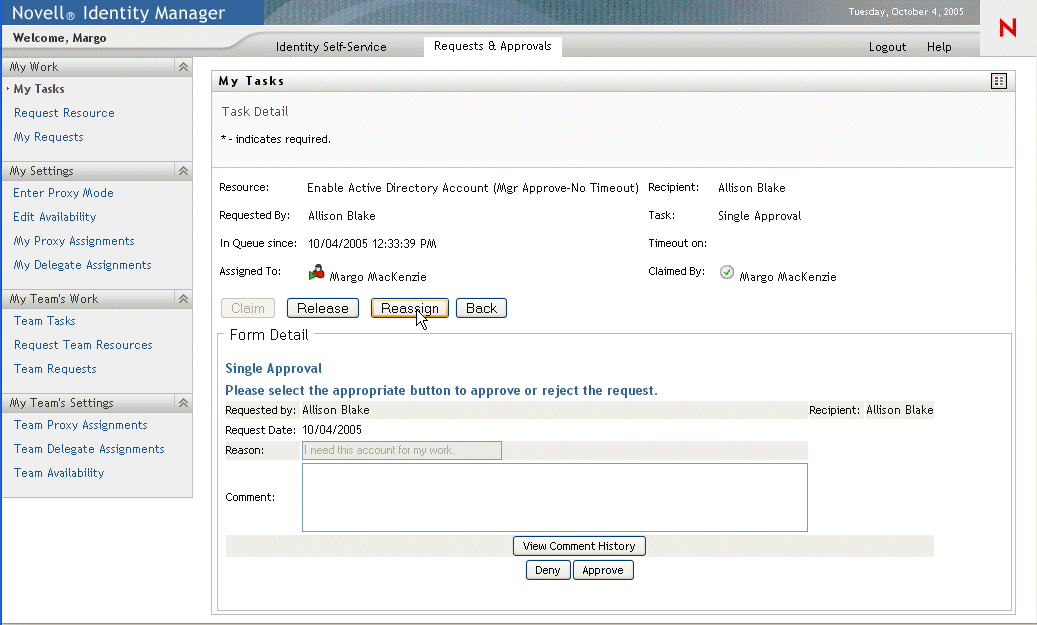1037x625 pixels.
Task: Open the Team Requests link
Action: click(x=55, y=369)
